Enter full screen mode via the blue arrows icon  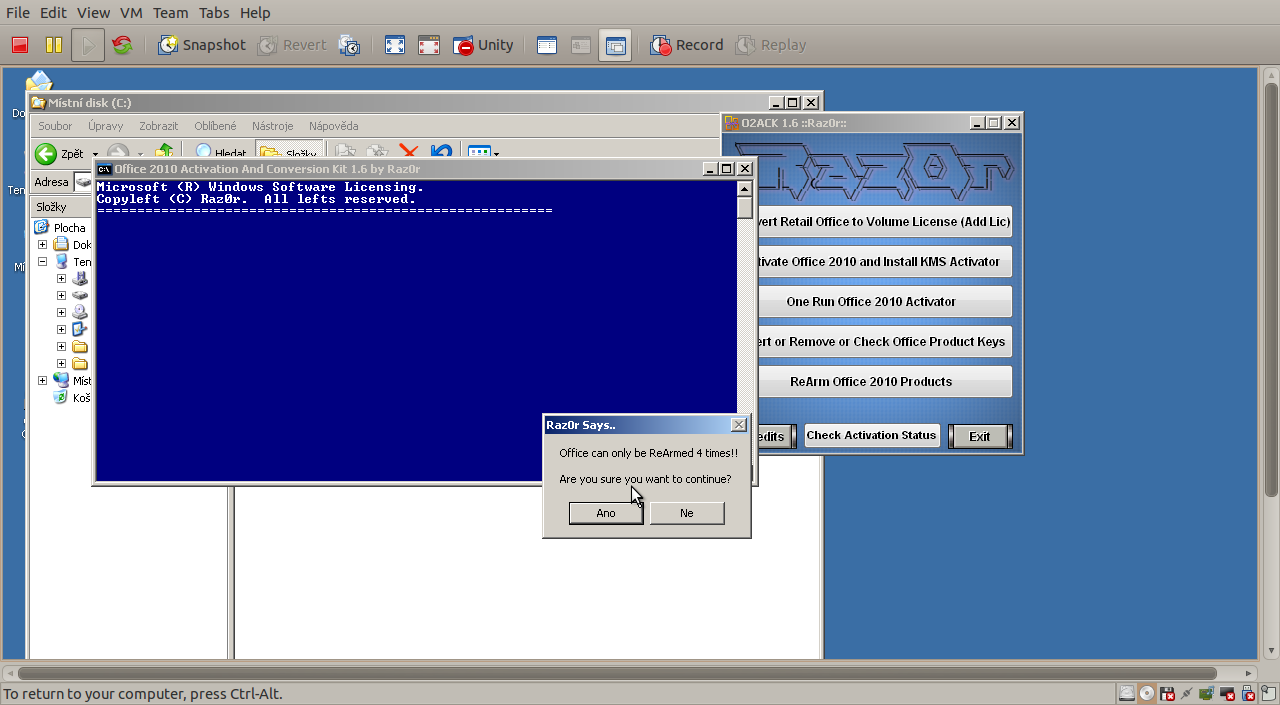(395, 45)
